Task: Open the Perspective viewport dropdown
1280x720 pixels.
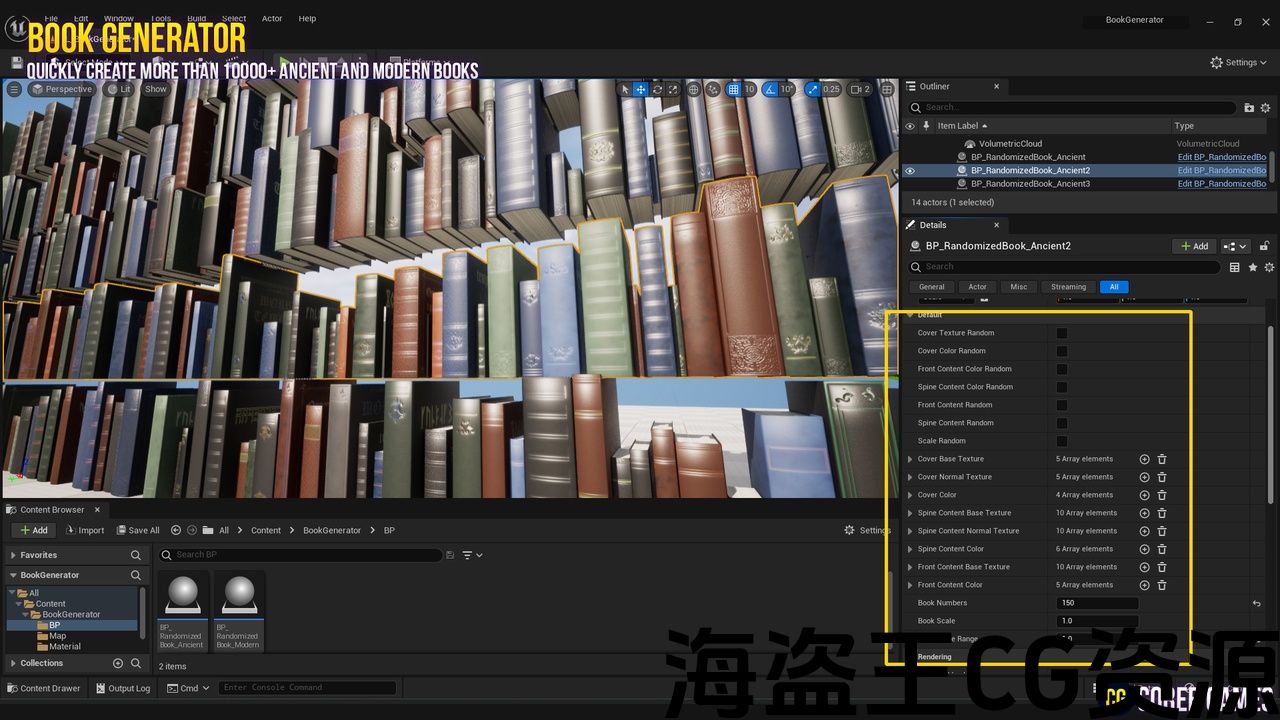Action: [62, 89]
